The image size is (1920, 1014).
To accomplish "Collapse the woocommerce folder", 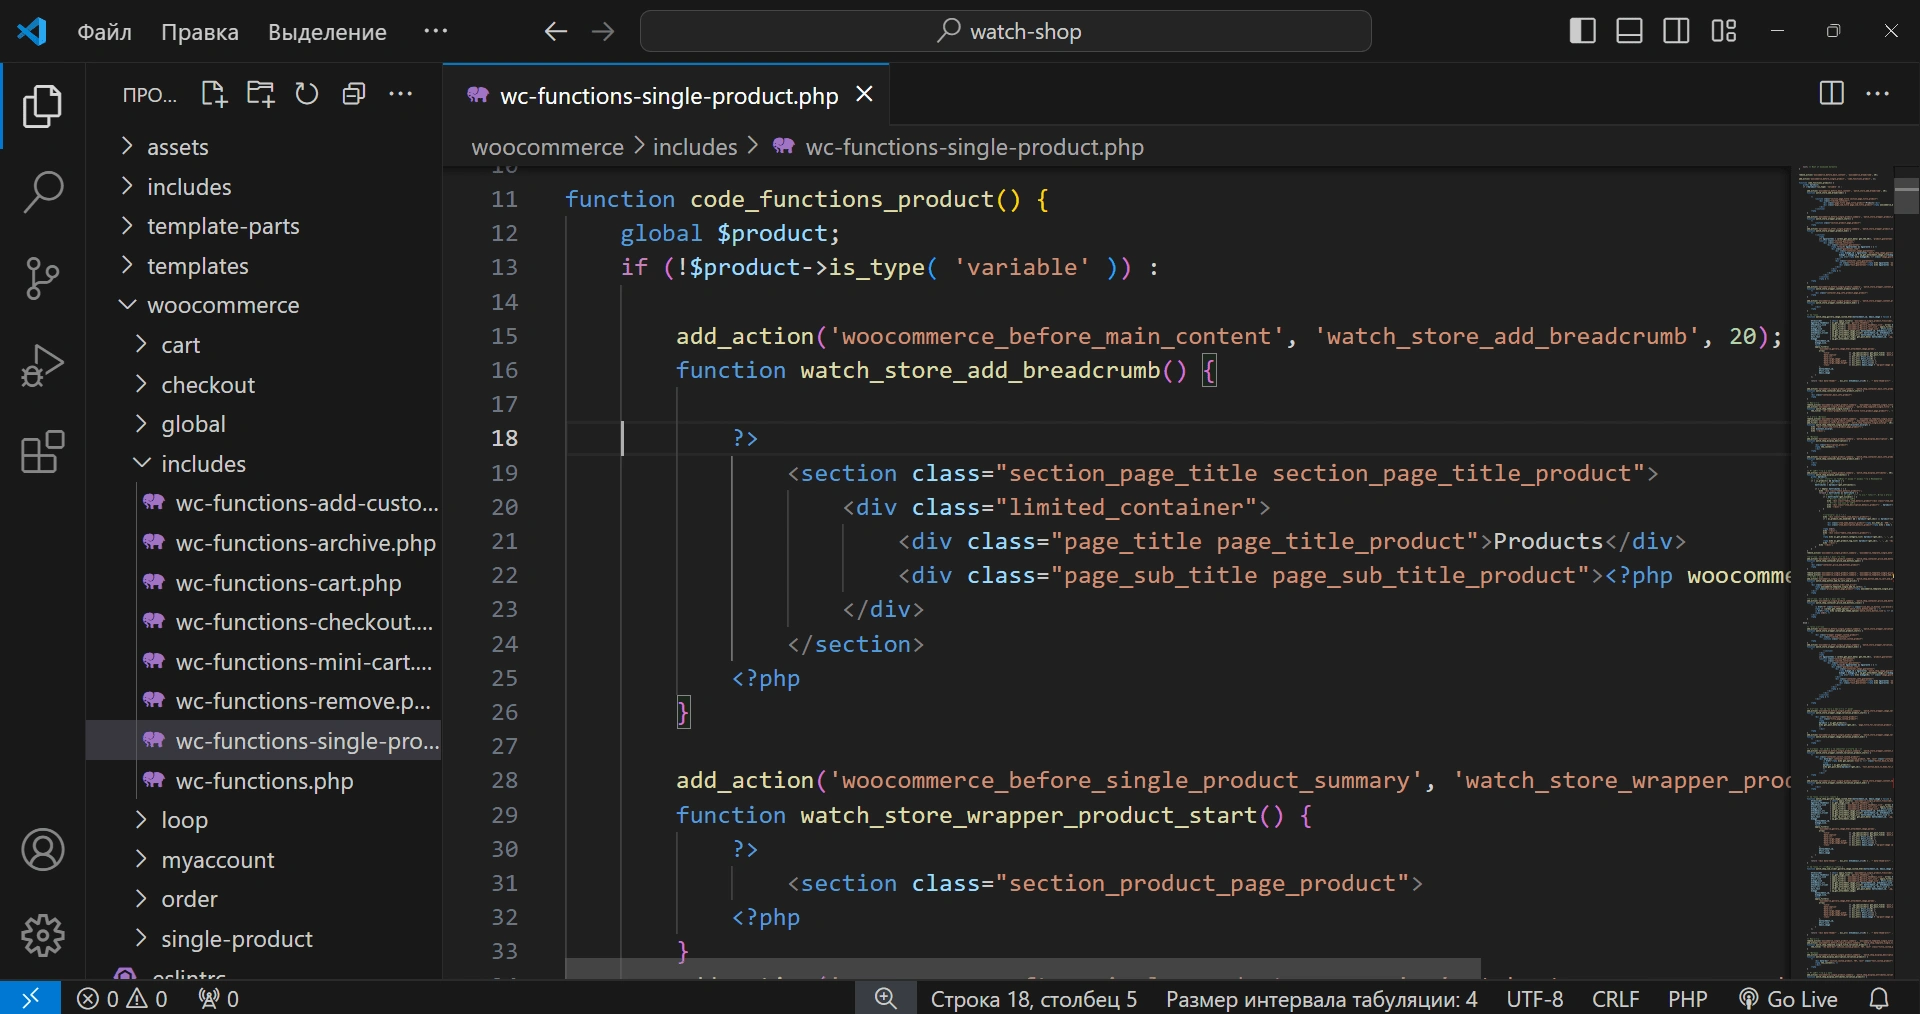I will click(x=222, y=305).
